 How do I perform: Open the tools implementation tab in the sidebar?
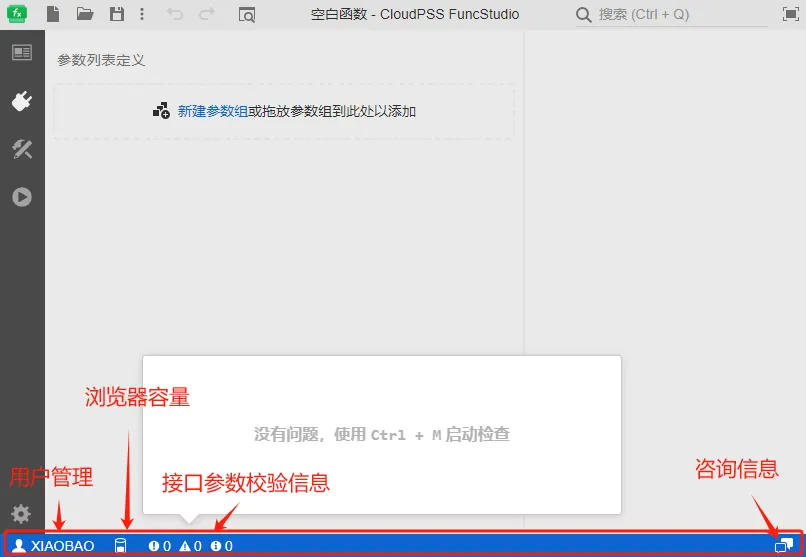(x=22, y=149)
